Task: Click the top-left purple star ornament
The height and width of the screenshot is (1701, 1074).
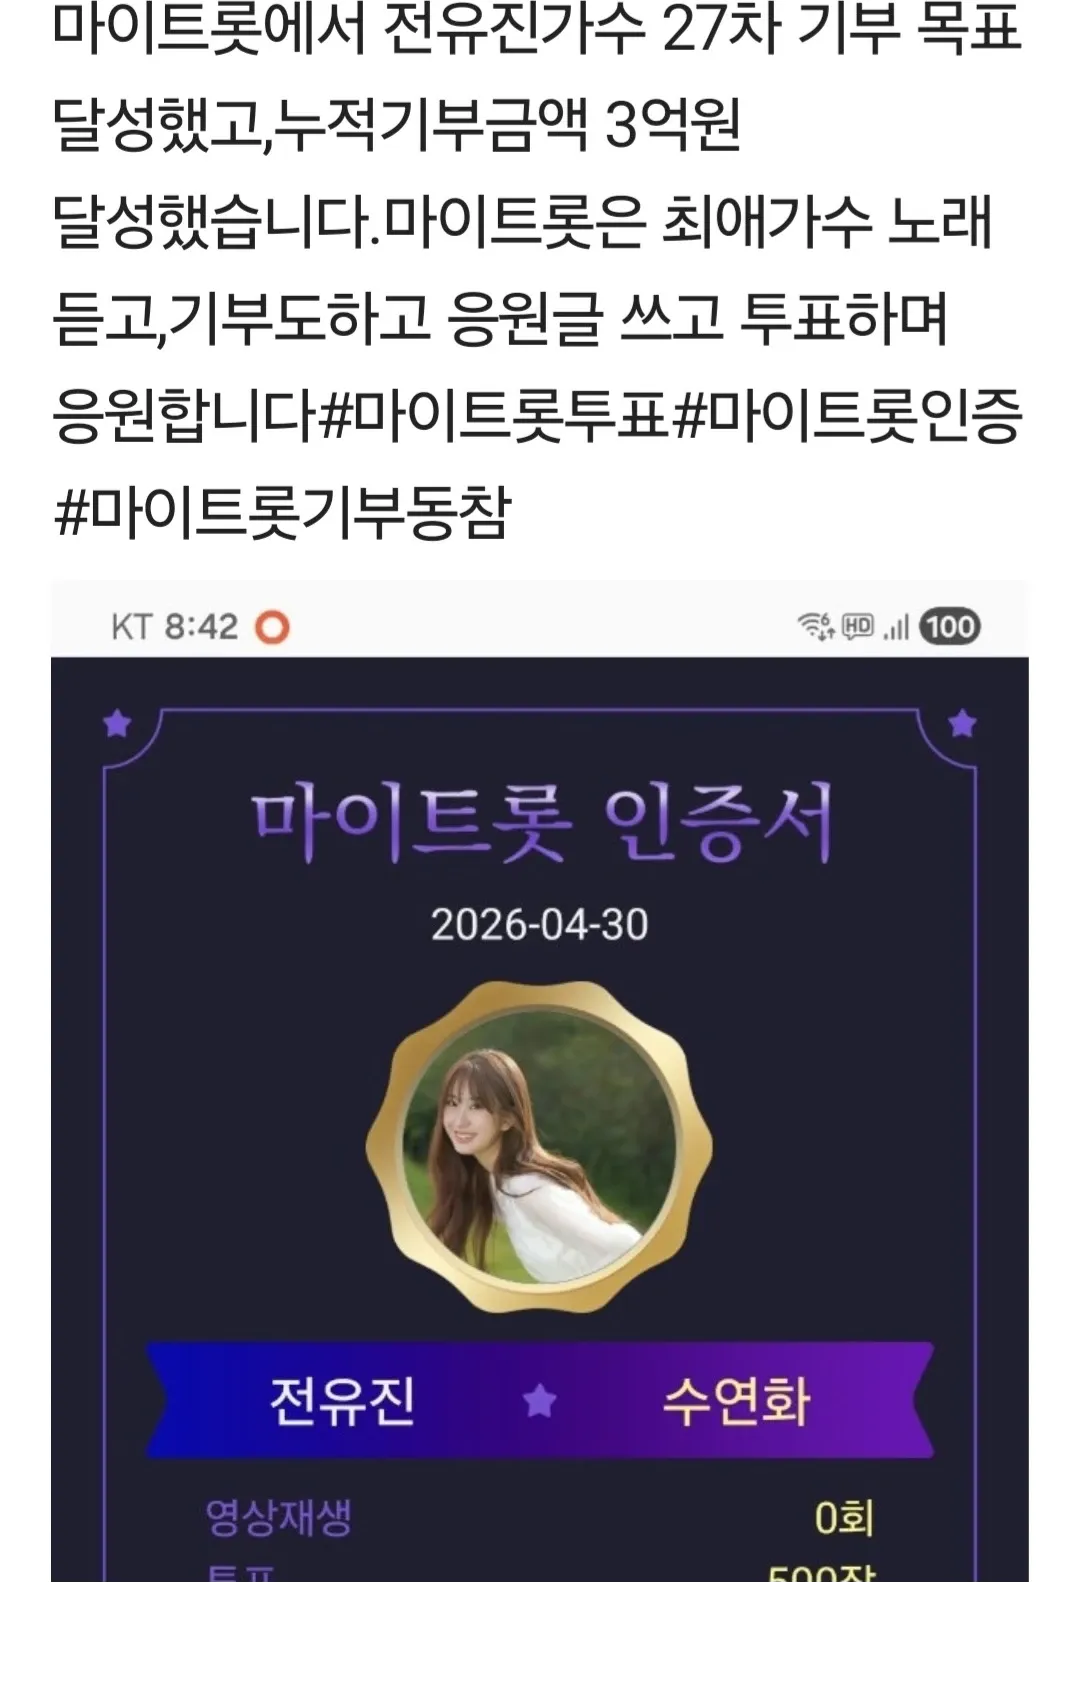Action: click(117, 722)
